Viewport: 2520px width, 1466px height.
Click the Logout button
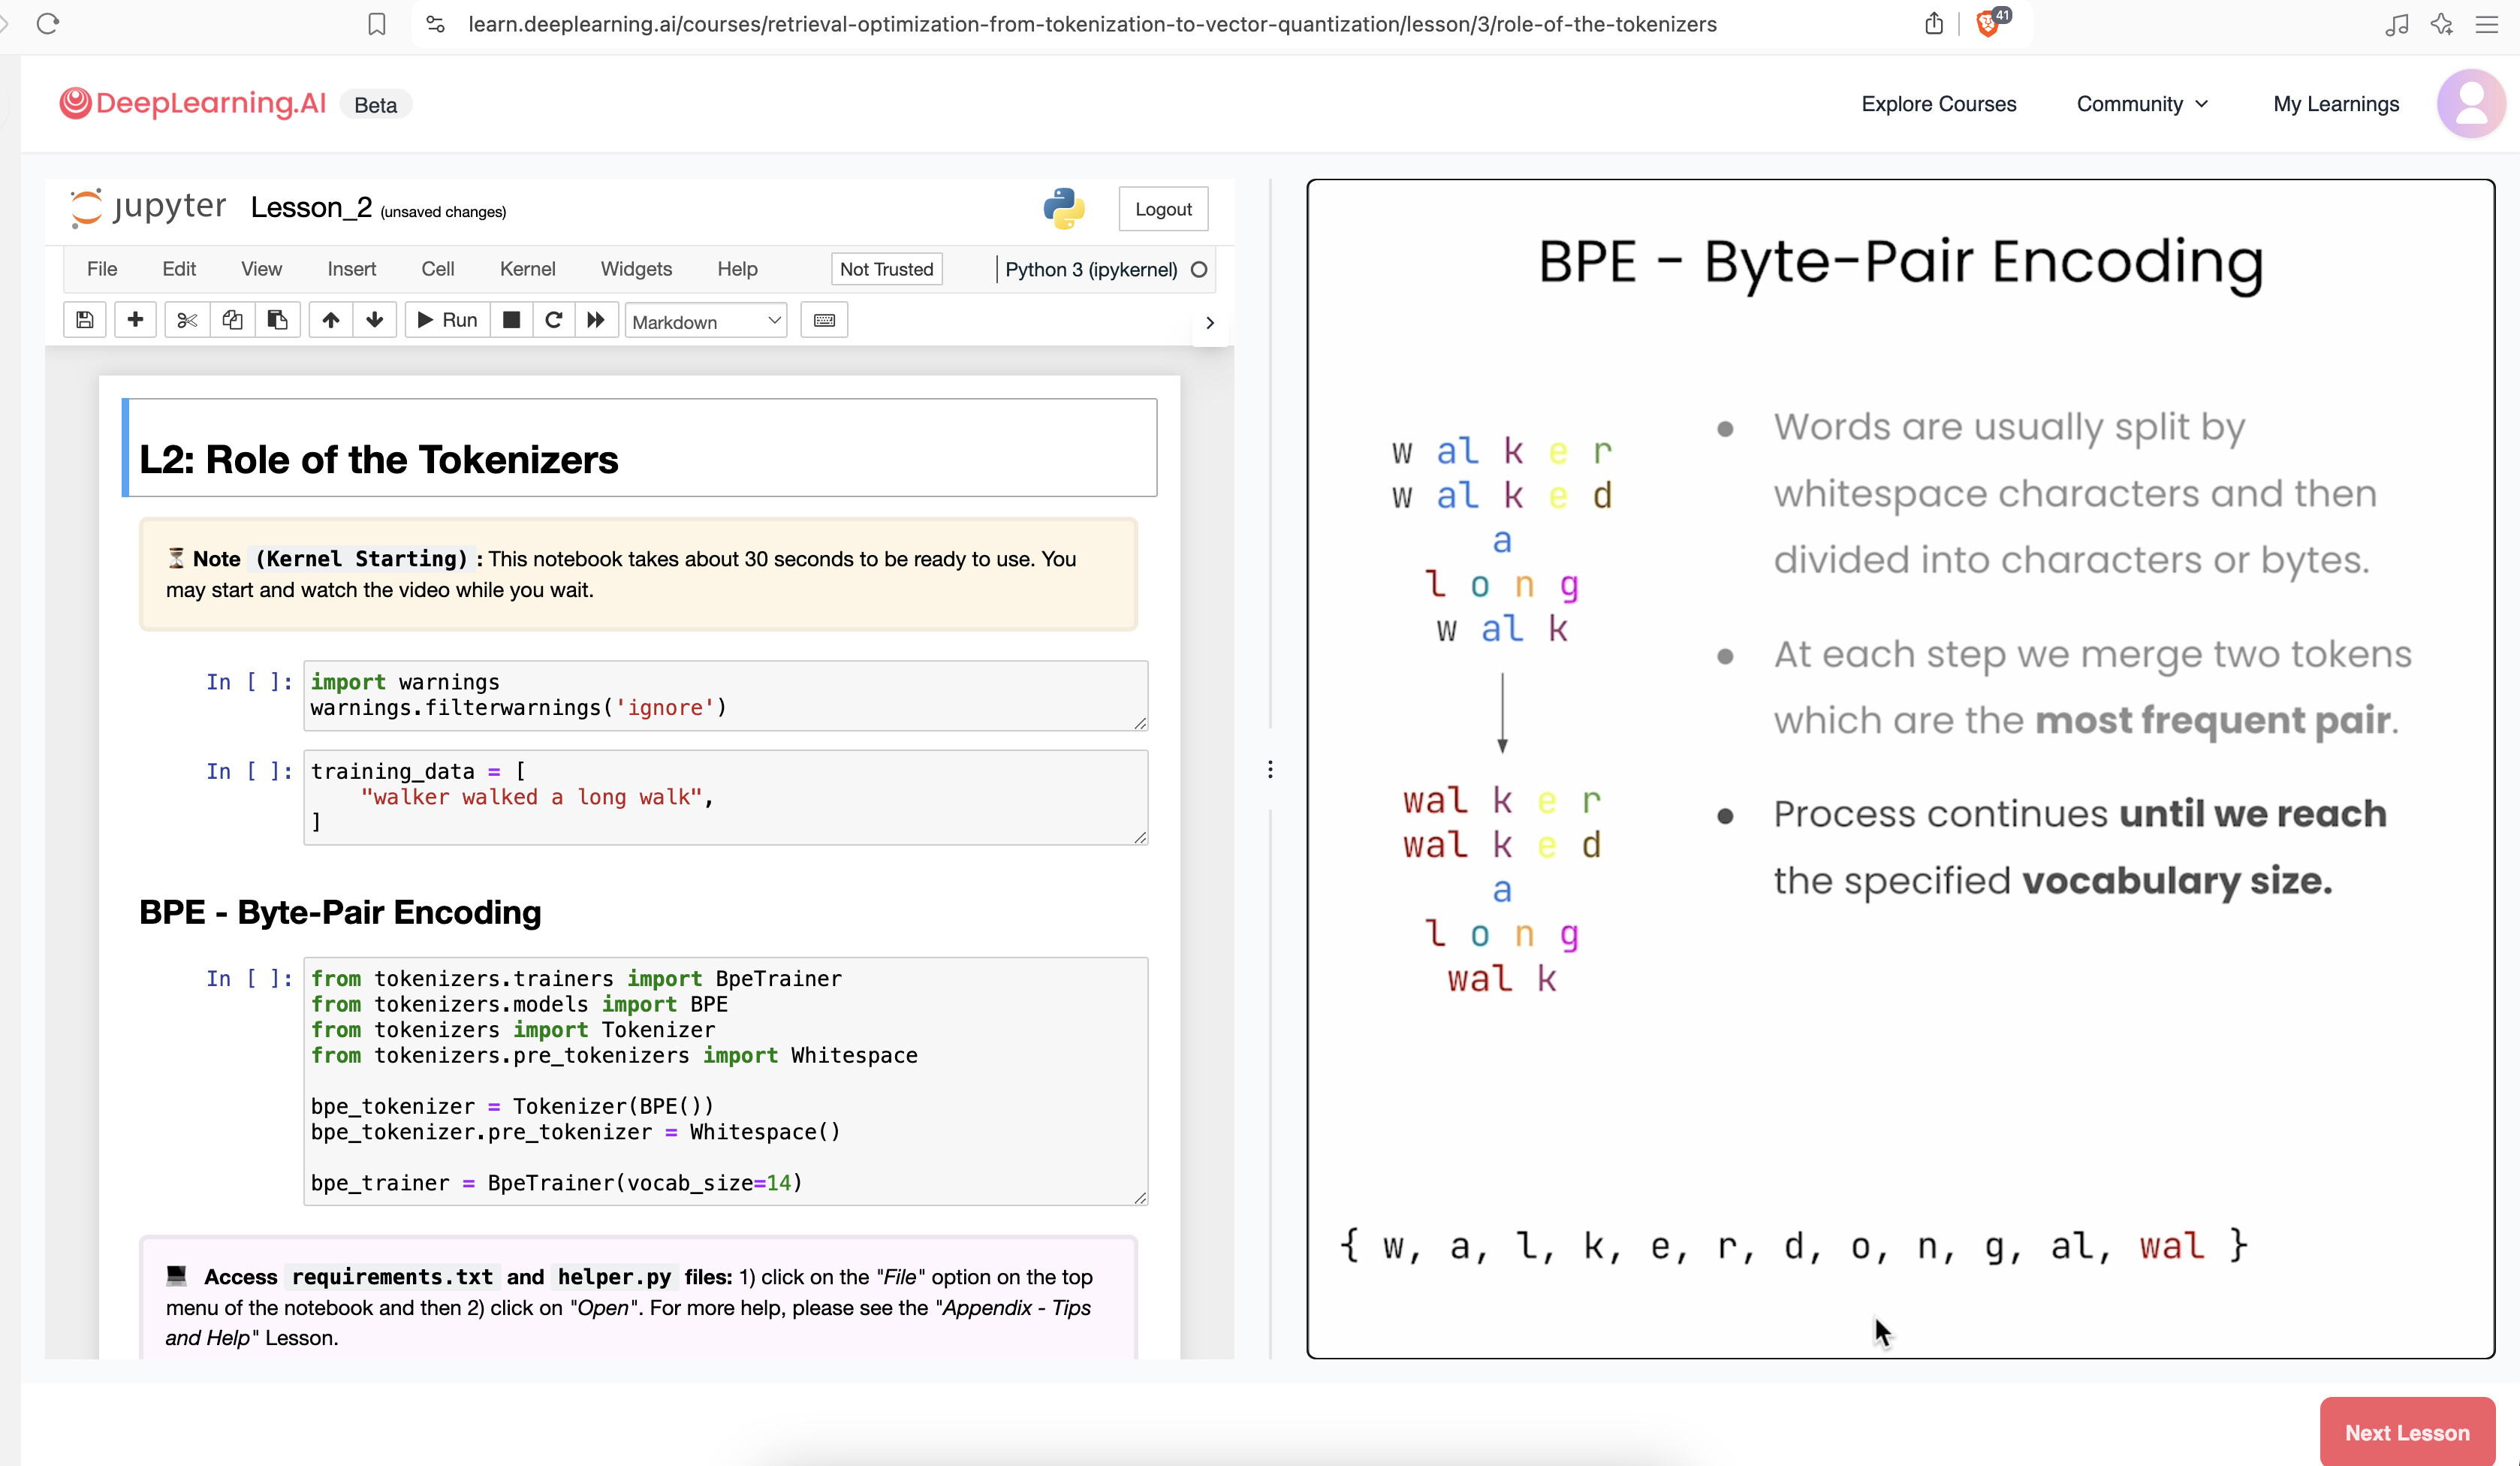pos(1163,209)
